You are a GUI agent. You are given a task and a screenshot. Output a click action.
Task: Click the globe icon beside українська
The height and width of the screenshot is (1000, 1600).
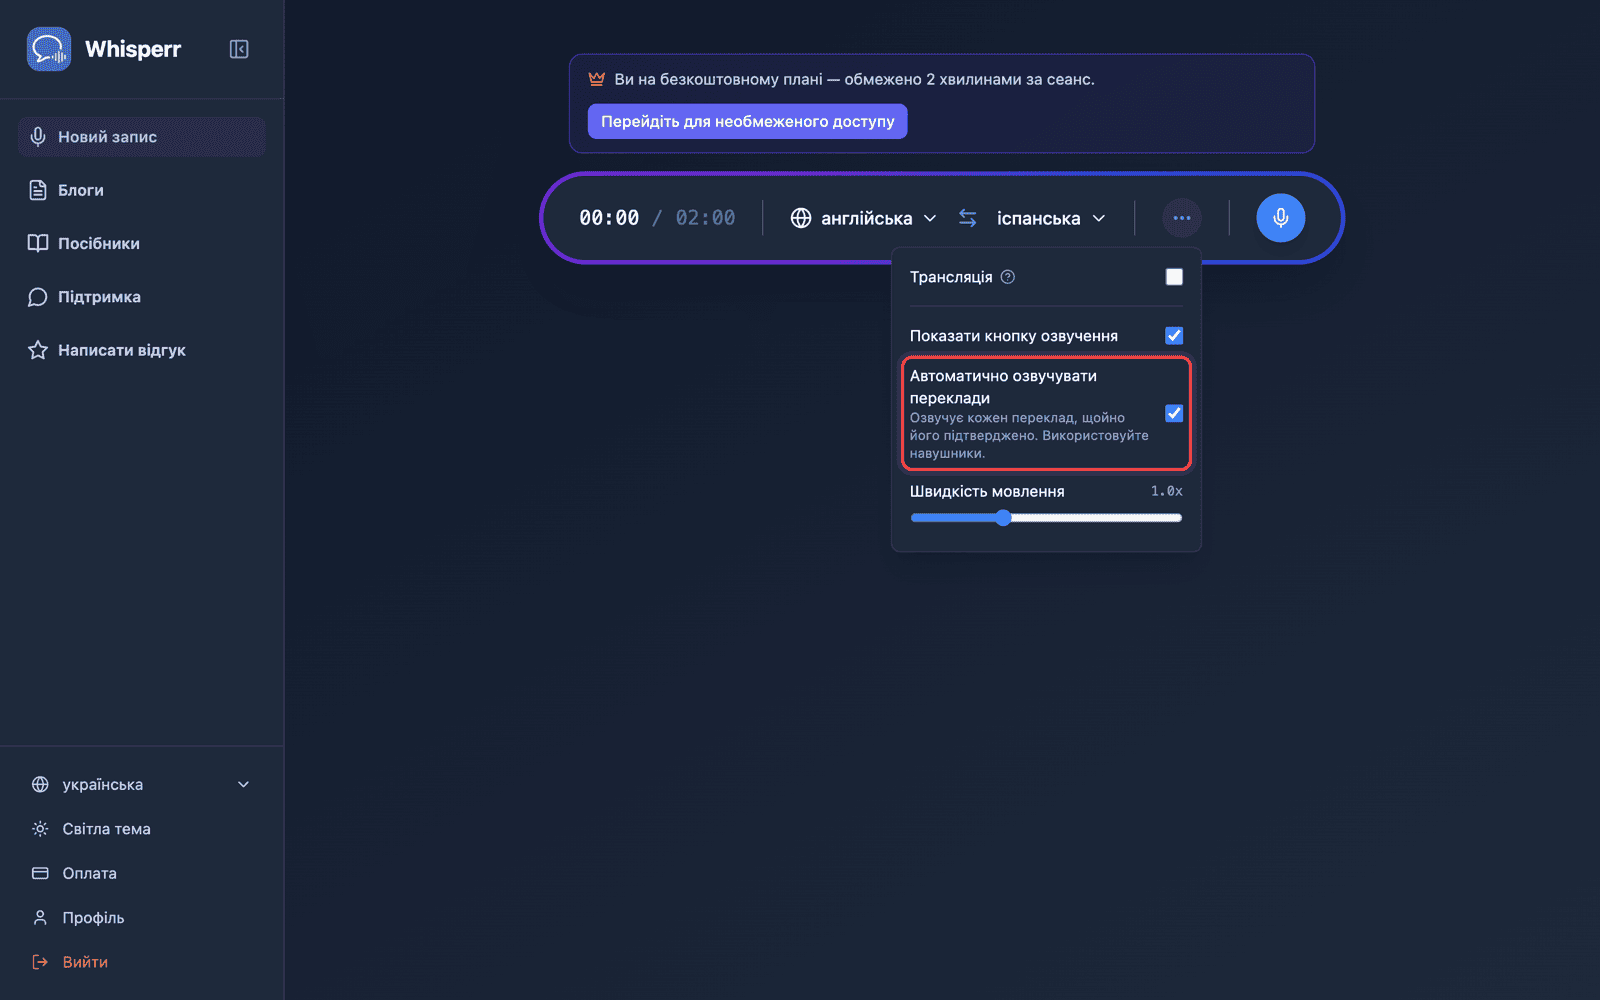coord(40,784)
